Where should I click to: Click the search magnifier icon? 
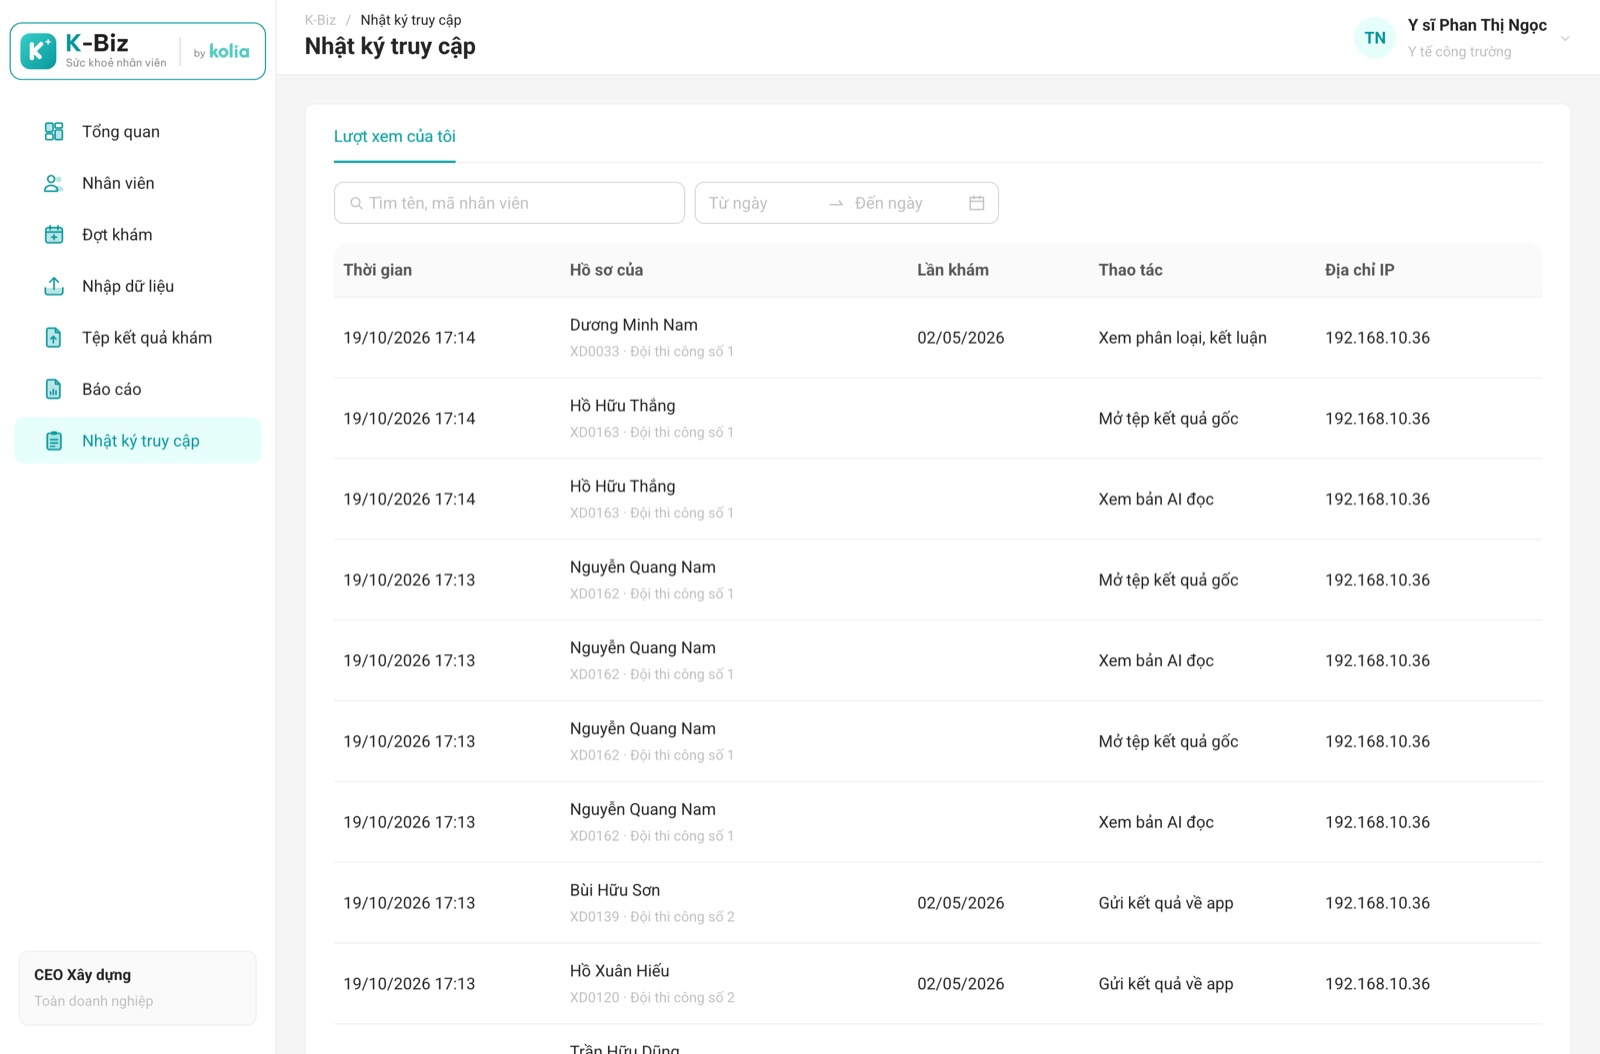(356, 203)
